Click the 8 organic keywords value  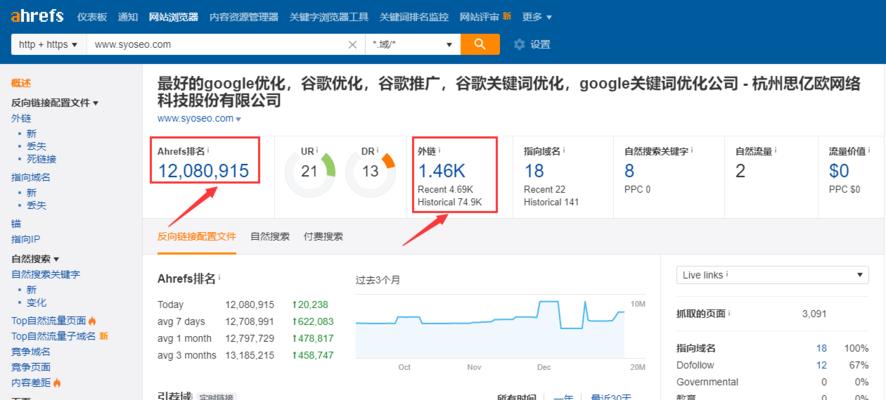(x=629, y=170)
